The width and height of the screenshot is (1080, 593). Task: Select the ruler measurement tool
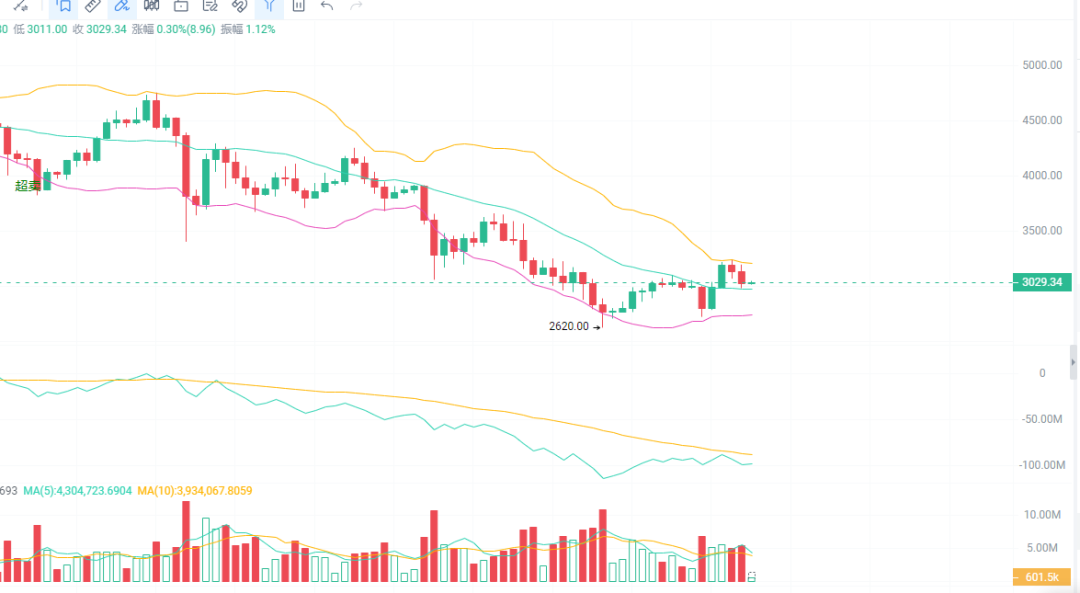92,6
